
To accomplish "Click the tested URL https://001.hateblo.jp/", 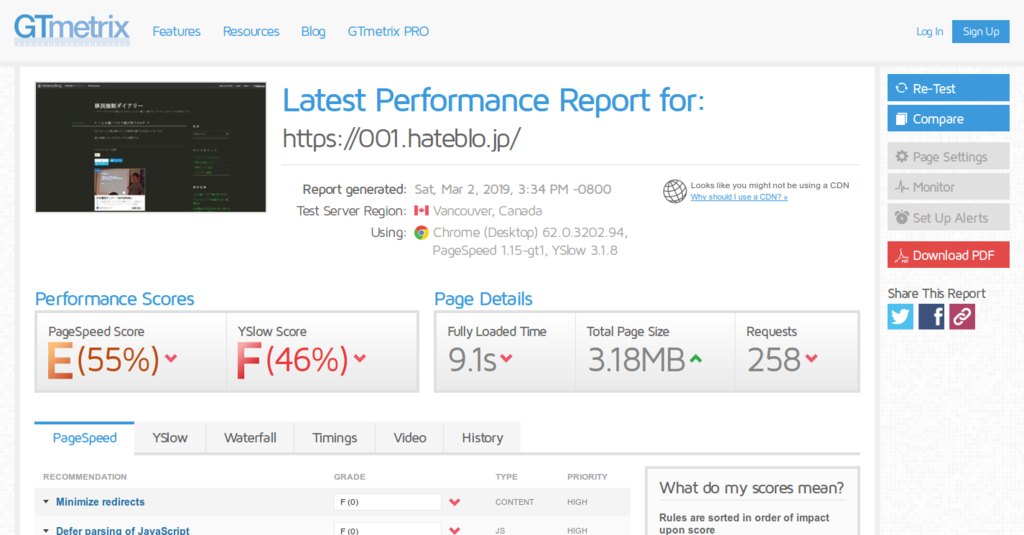I will click(x=401, y=138).
